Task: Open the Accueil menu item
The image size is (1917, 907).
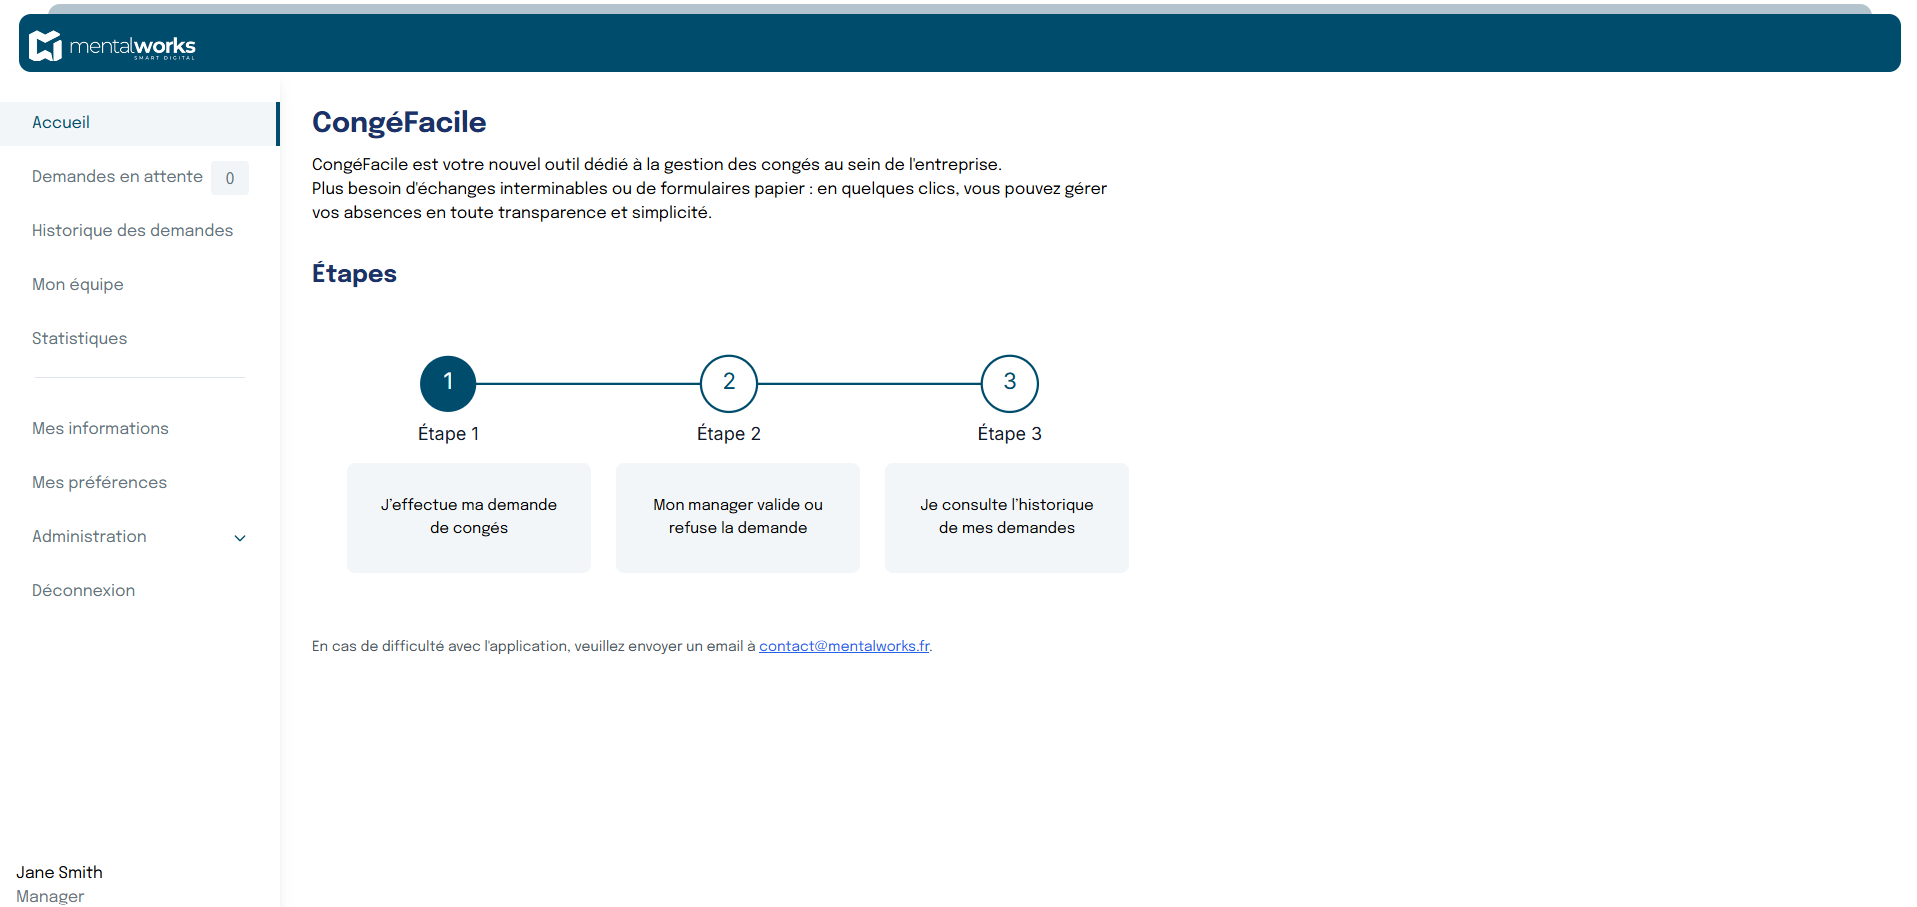Action: click(61, 123)
